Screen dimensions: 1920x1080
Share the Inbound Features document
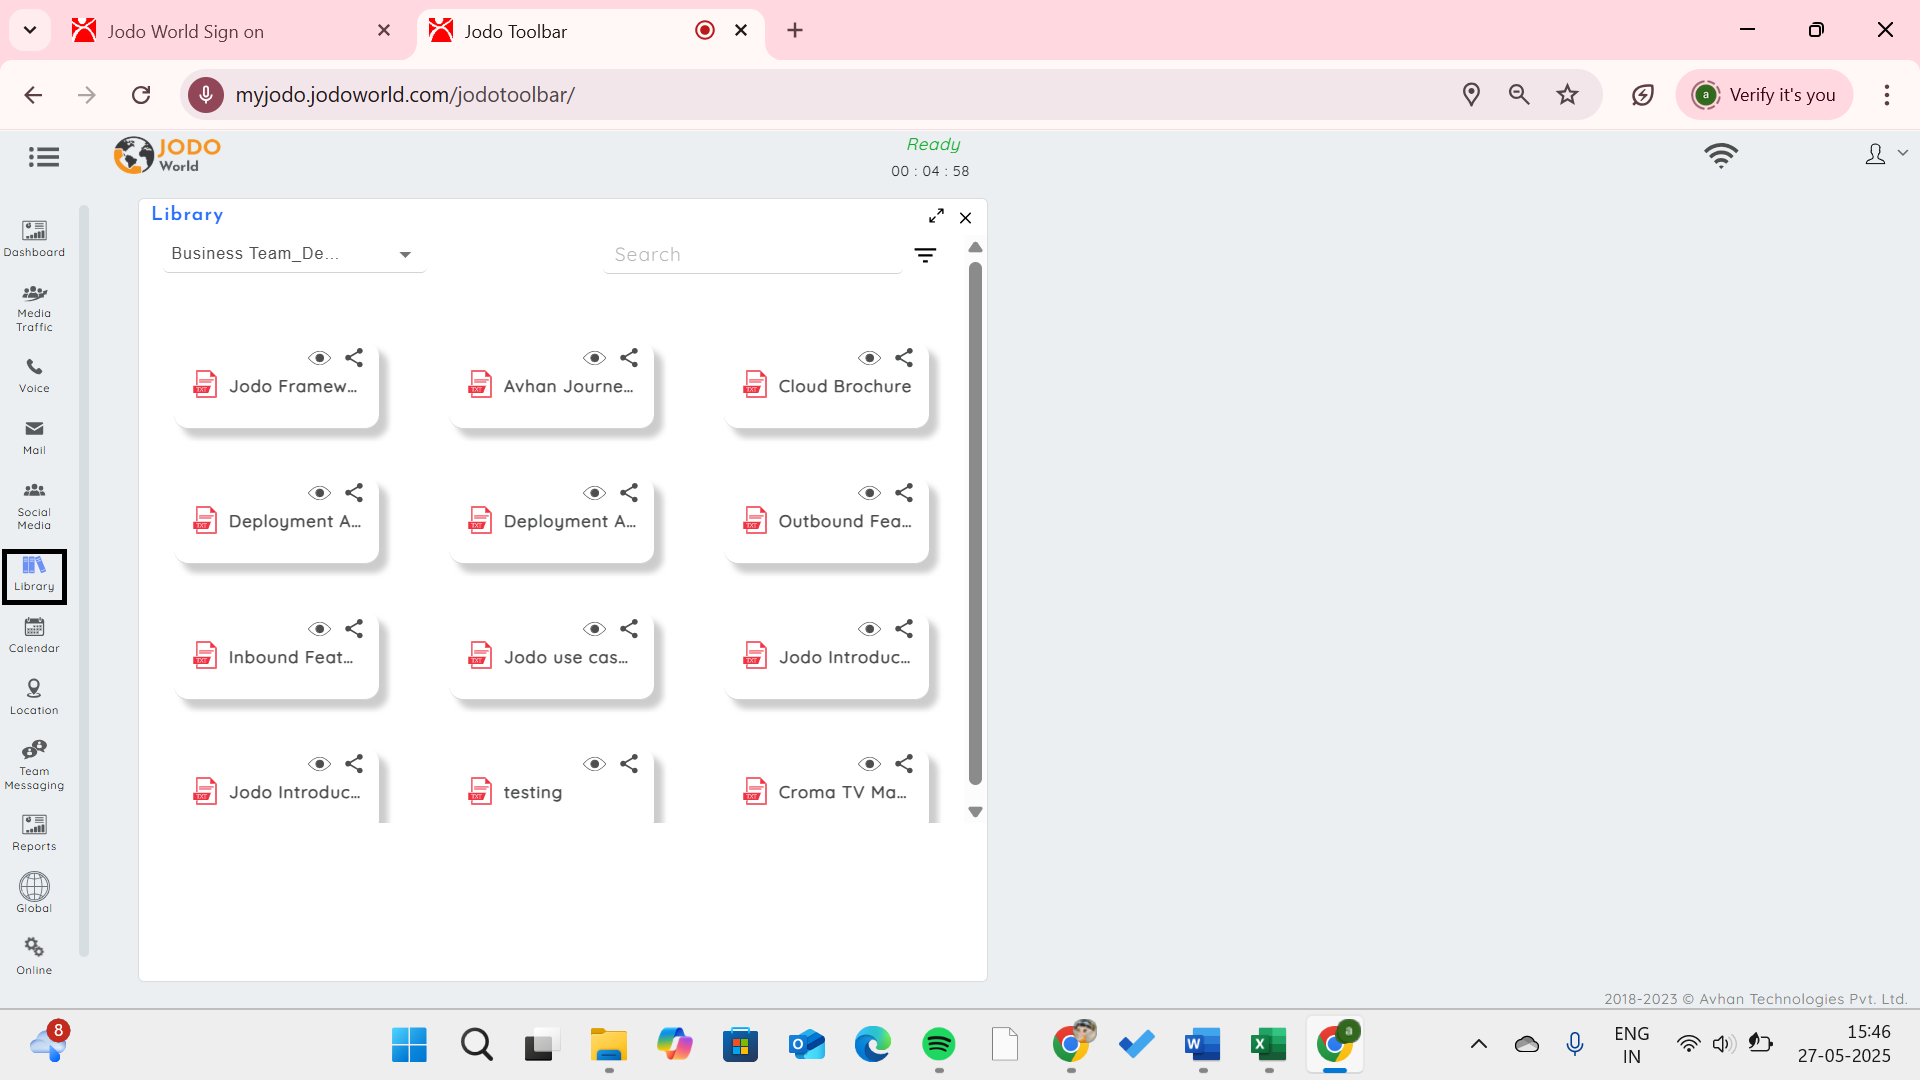point(354,628)
